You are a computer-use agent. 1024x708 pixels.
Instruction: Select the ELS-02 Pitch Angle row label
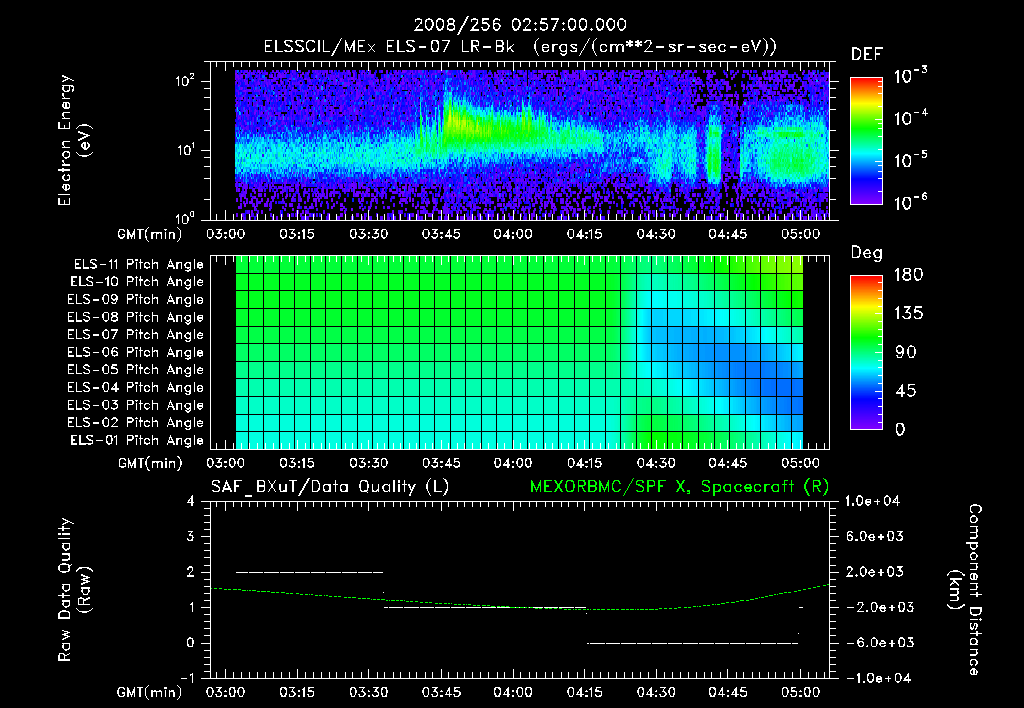click(x=136, y=423)
